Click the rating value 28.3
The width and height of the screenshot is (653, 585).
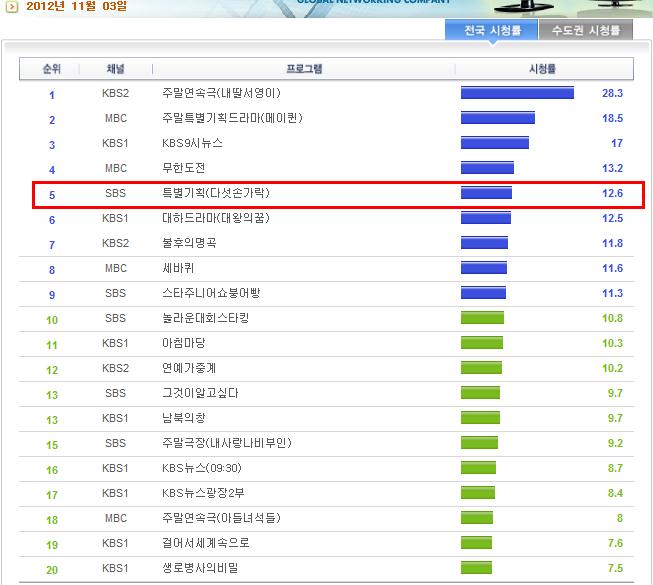[x=612, y=93]
